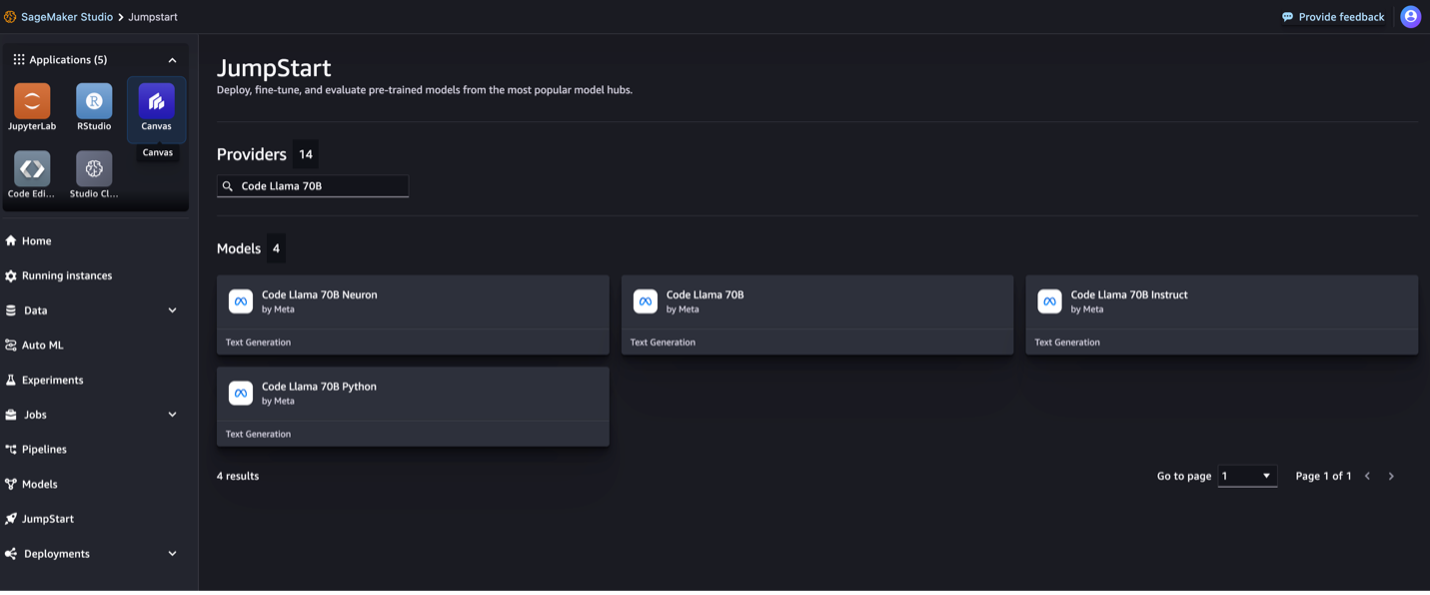This screenshot has width=1430, height=595.
Task: Collapse the Applications panel chevron
Action: [172, 60]
